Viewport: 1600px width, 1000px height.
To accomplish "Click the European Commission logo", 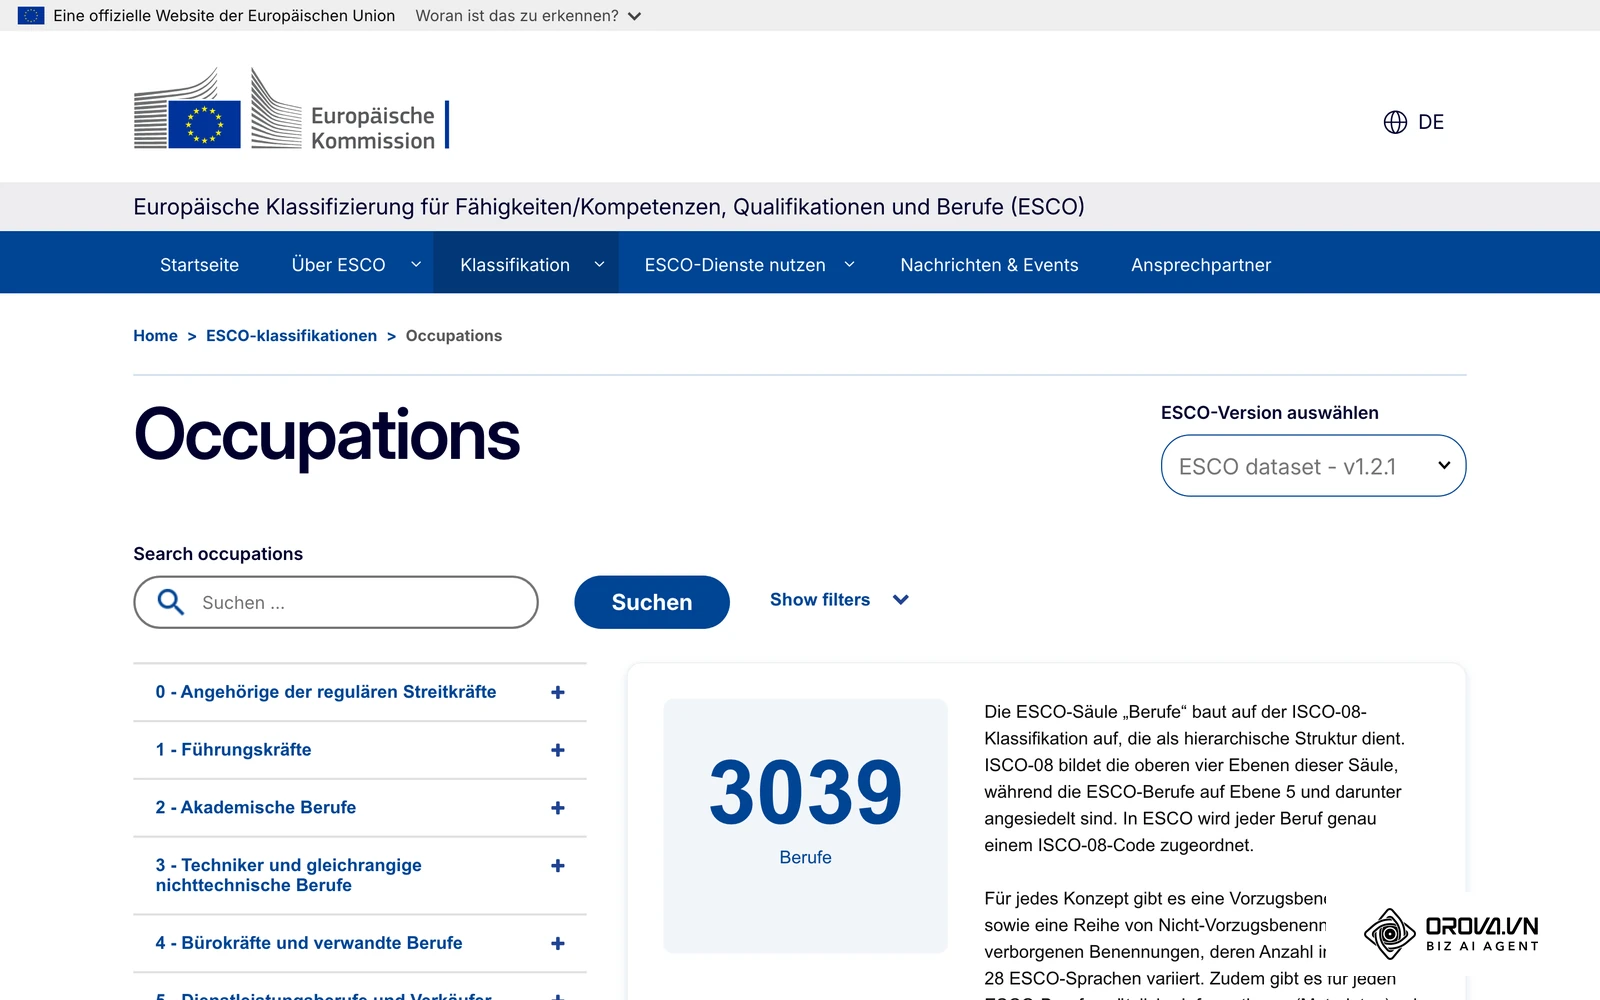I will [x=292, y=108].
